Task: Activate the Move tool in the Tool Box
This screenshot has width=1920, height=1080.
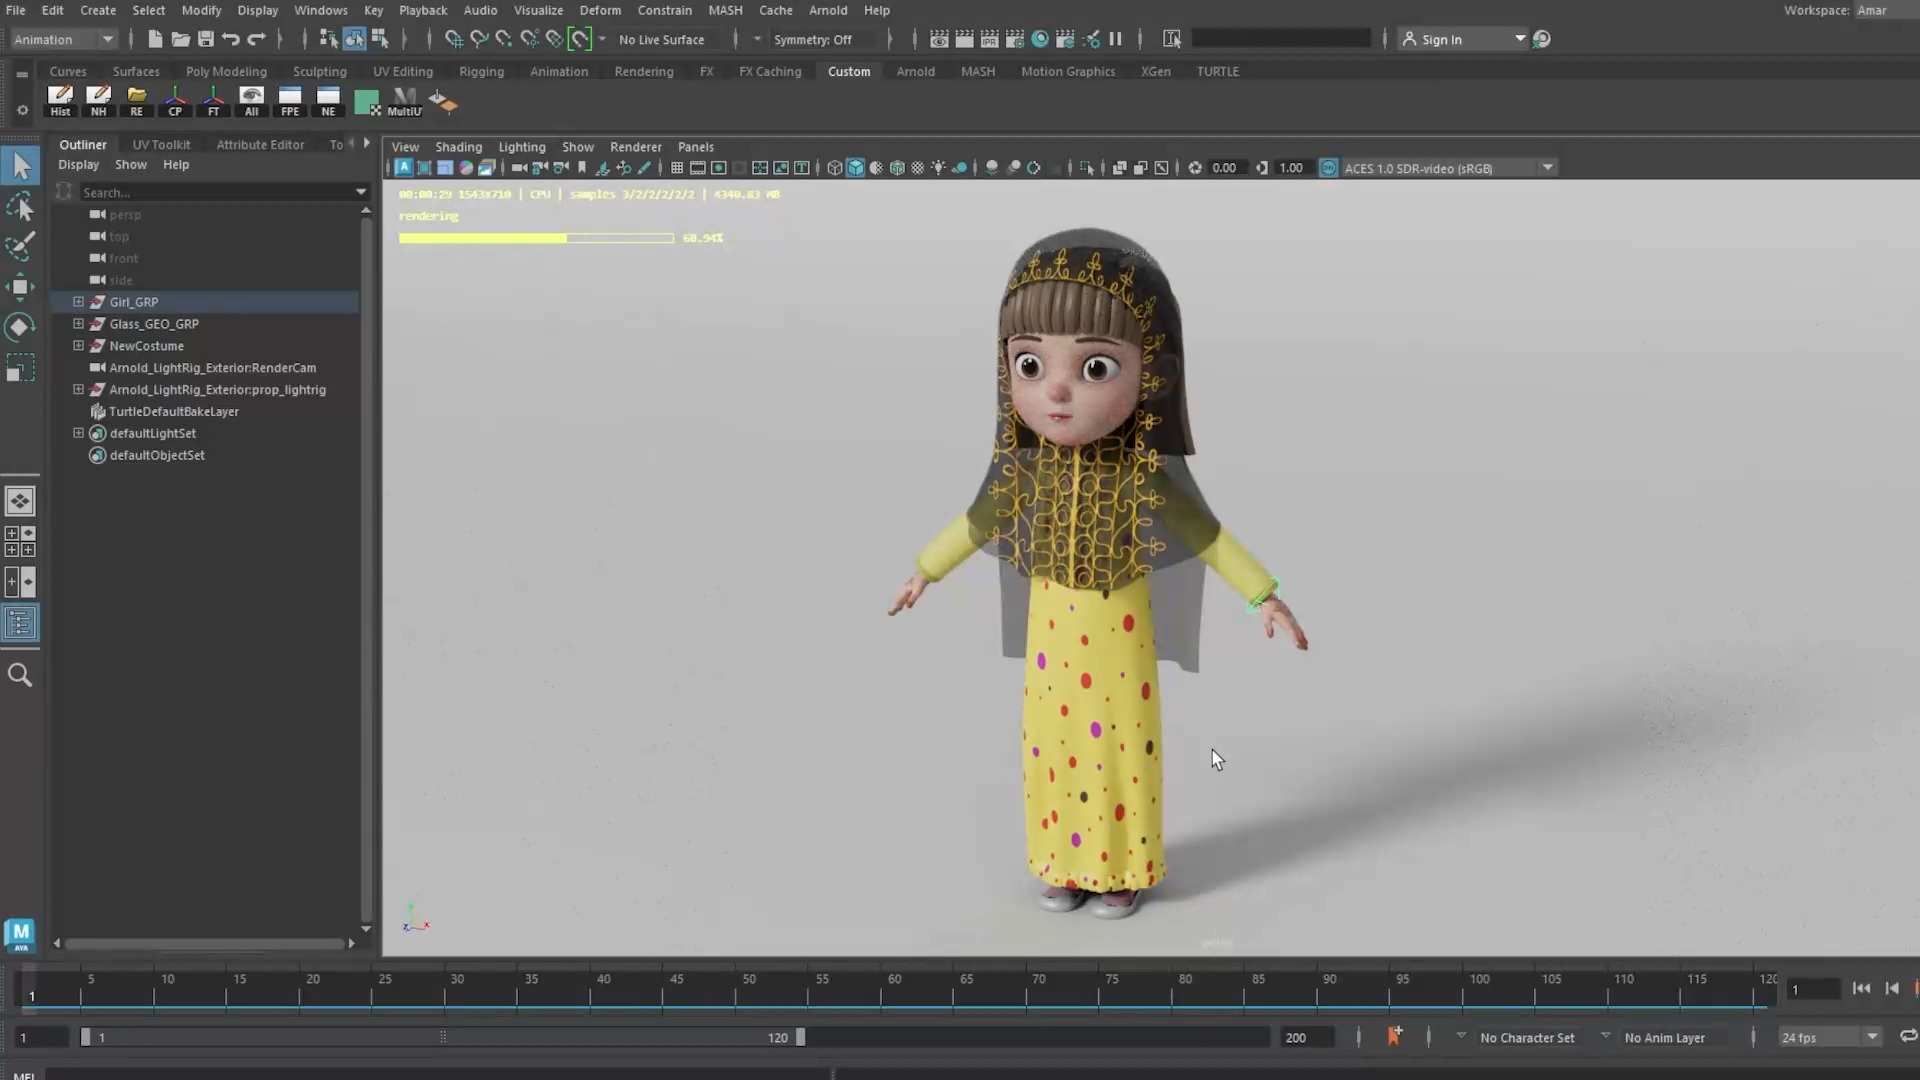Action: [20, 287]
